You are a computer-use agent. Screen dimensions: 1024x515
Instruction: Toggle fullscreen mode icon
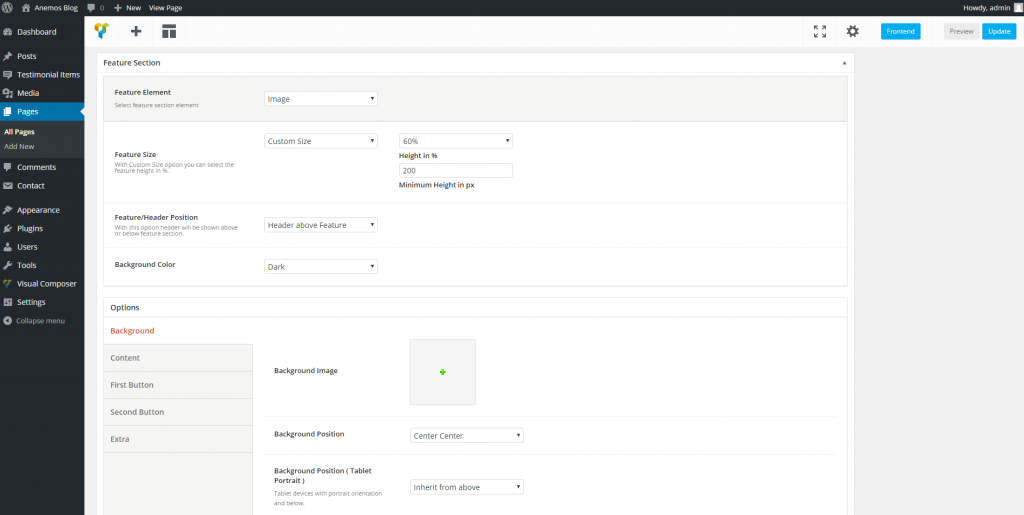coord(819,31)
